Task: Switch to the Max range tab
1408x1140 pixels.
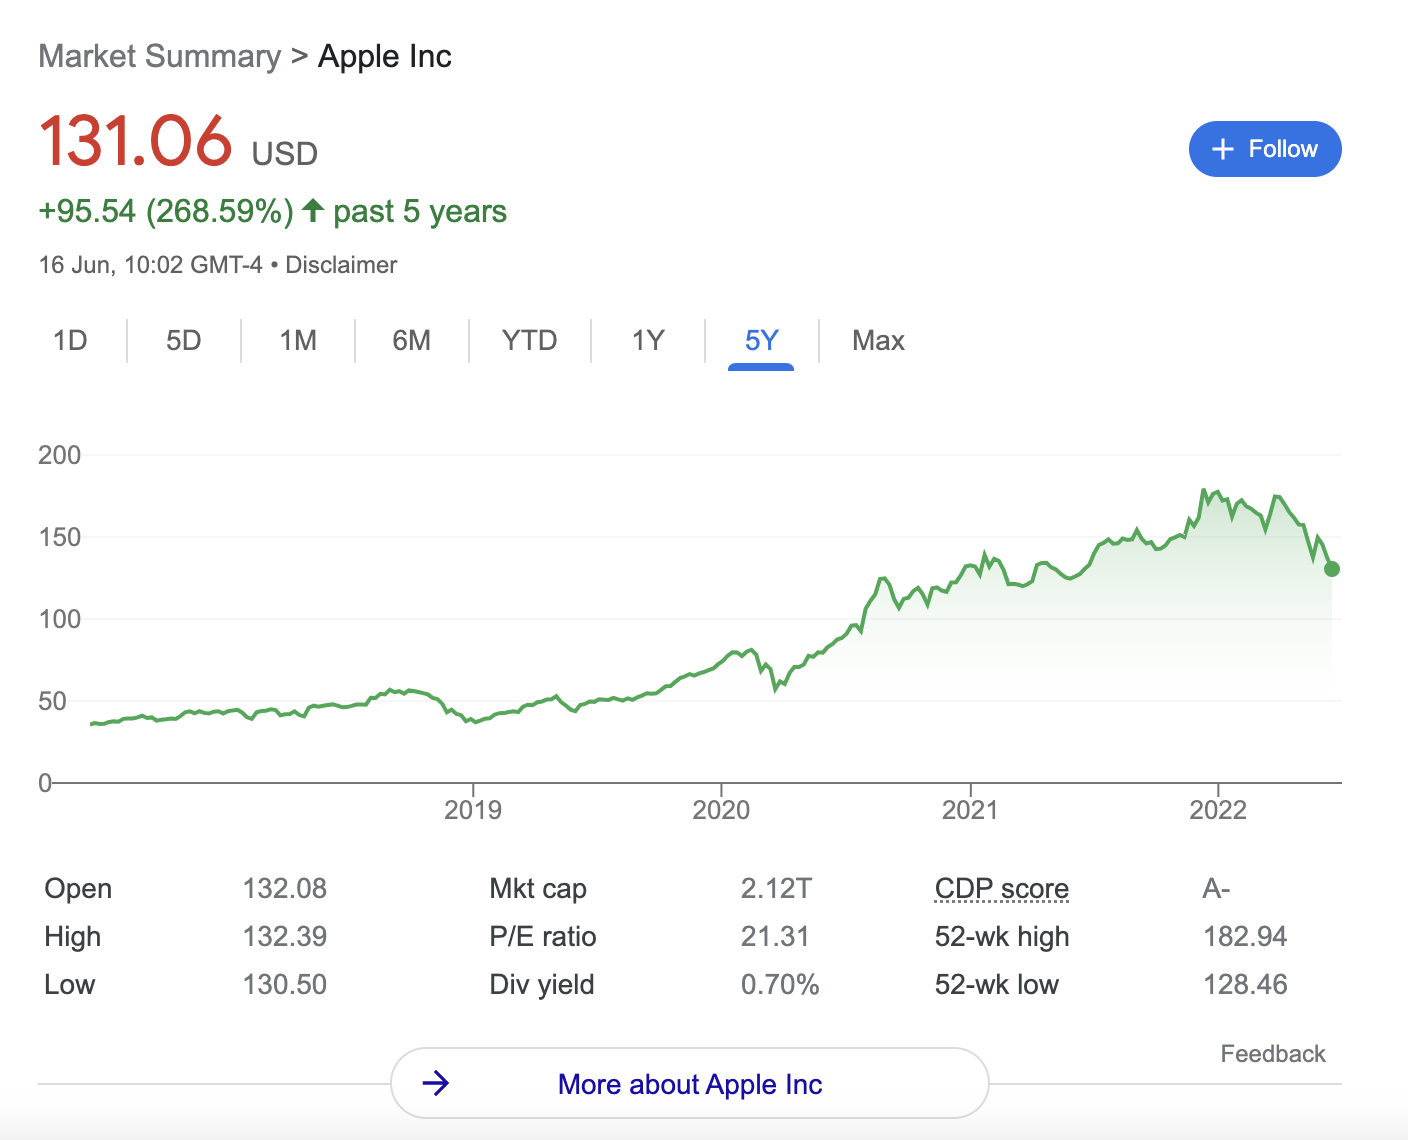Action: tap(878, 341)
